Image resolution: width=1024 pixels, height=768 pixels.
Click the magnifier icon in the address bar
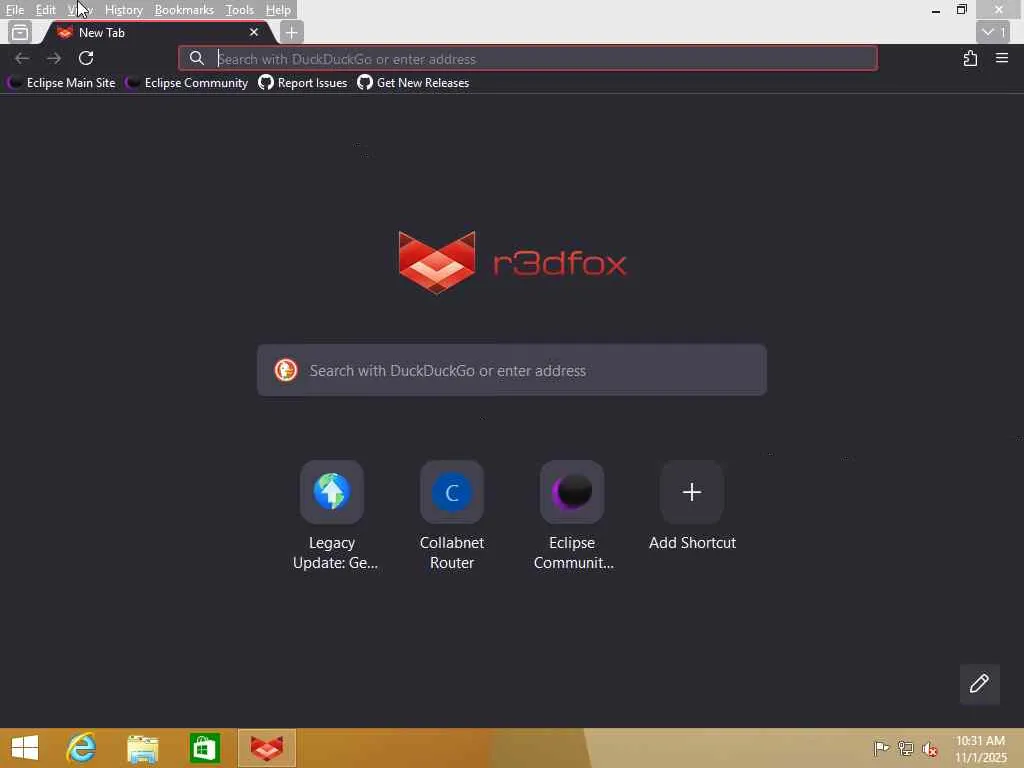(x=197, y=58)
